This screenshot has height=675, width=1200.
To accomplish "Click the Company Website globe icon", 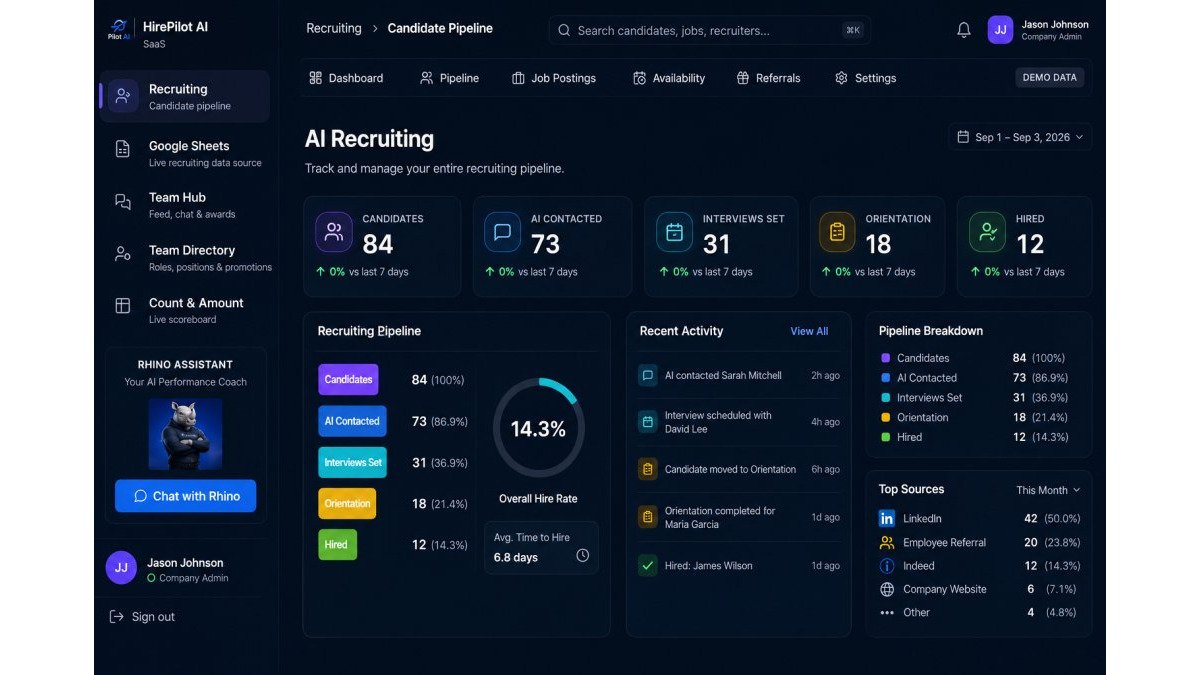I will coord(887,589).
